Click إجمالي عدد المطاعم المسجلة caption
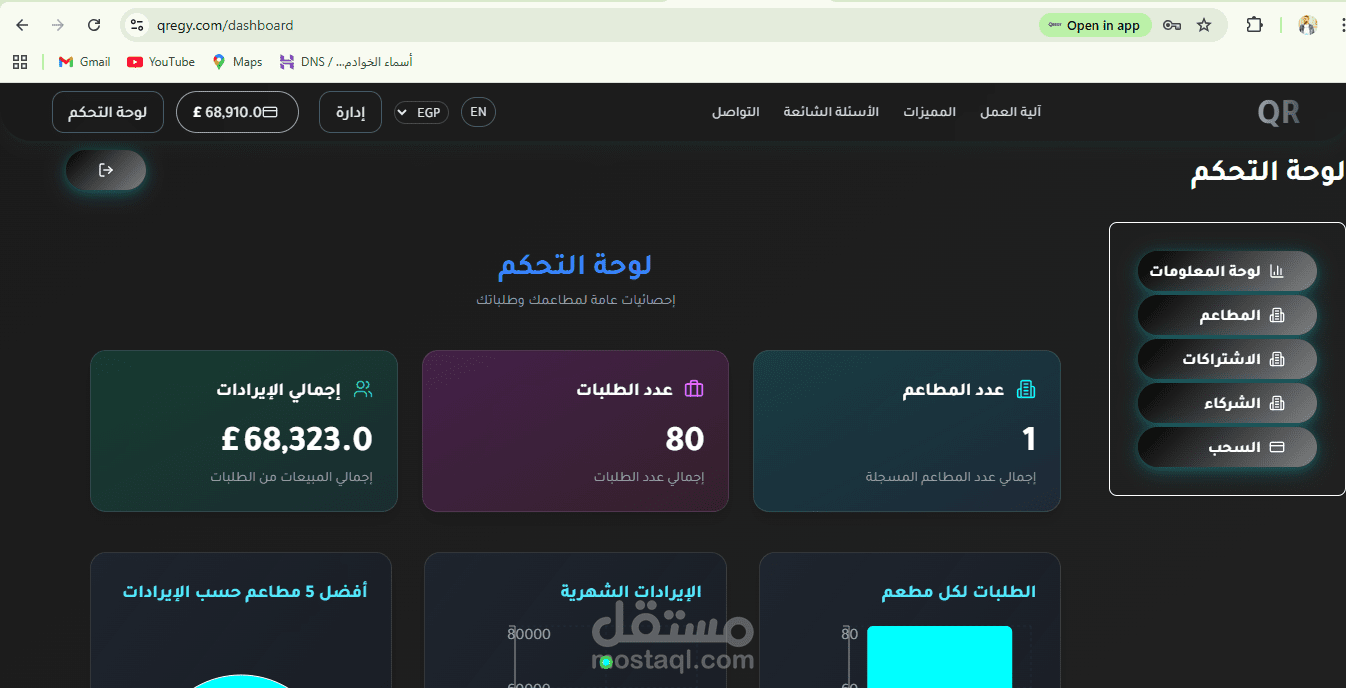1346x688 pixels. [x=950, y=477]
